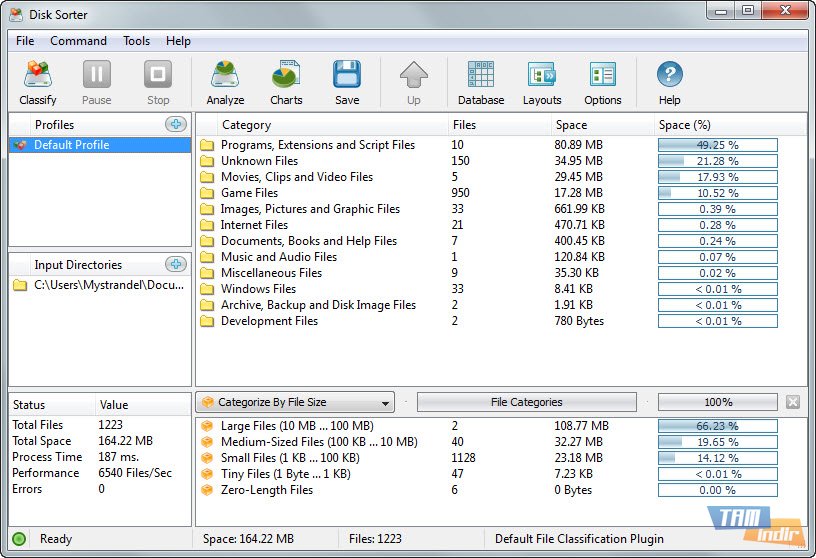This screenshot has width=816, height=558.
Task: Select the Music and Audio Files row
Action: pos(502,257)
